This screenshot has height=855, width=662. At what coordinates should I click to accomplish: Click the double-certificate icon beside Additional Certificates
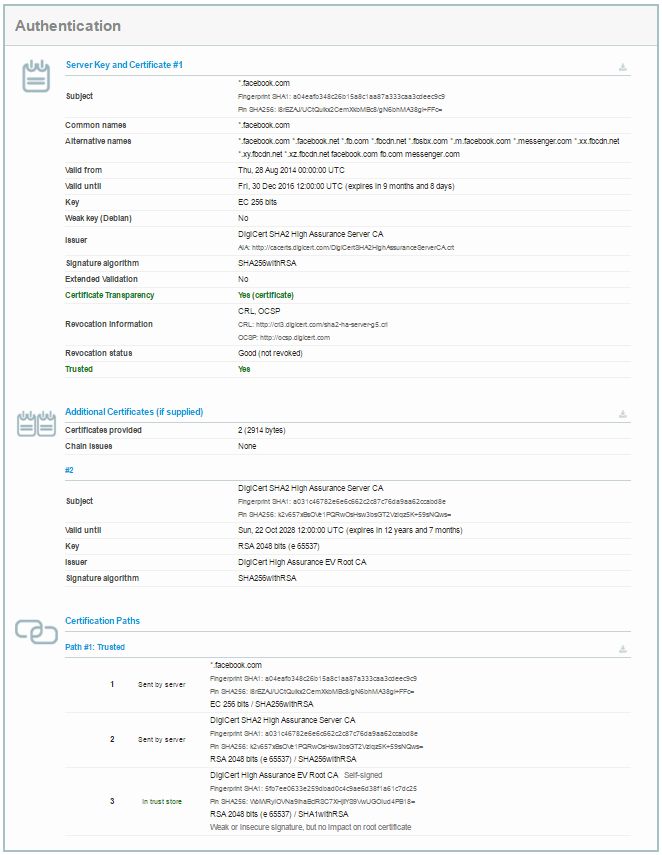pos(36,424)
